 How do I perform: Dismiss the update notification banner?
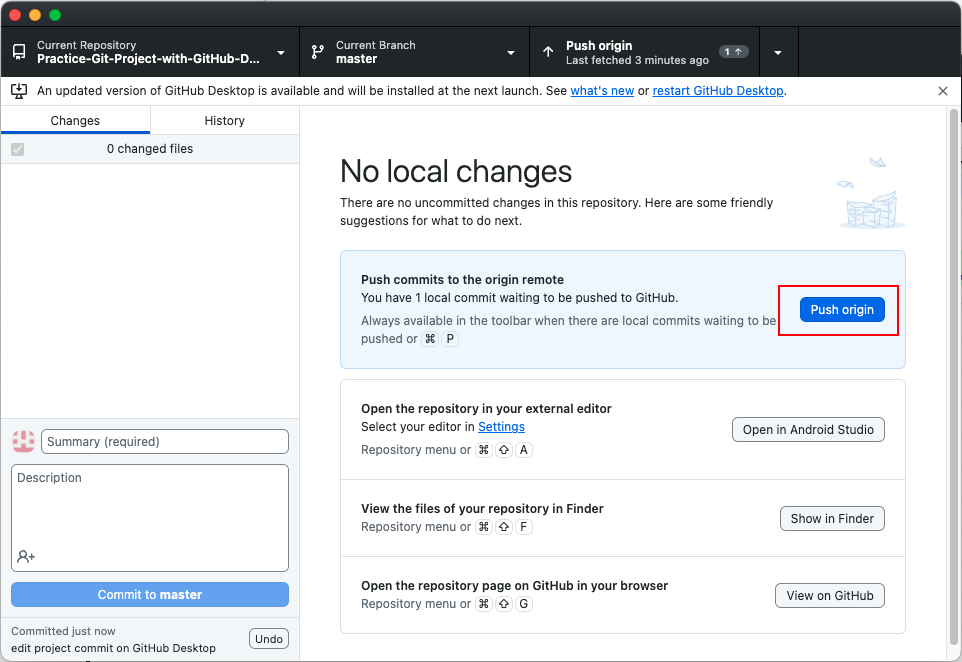coord(943,91)
